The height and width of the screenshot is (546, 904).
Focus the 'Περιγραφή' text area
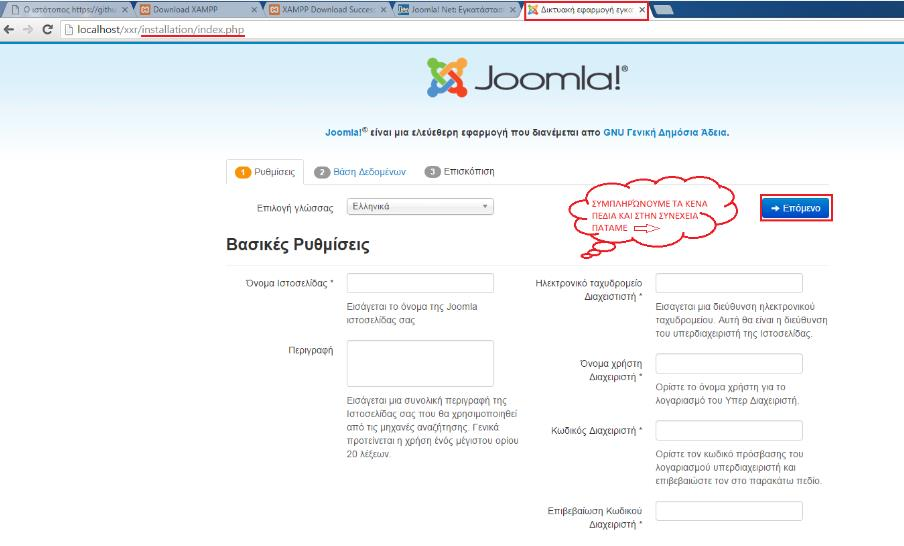[x=420, y=363]
